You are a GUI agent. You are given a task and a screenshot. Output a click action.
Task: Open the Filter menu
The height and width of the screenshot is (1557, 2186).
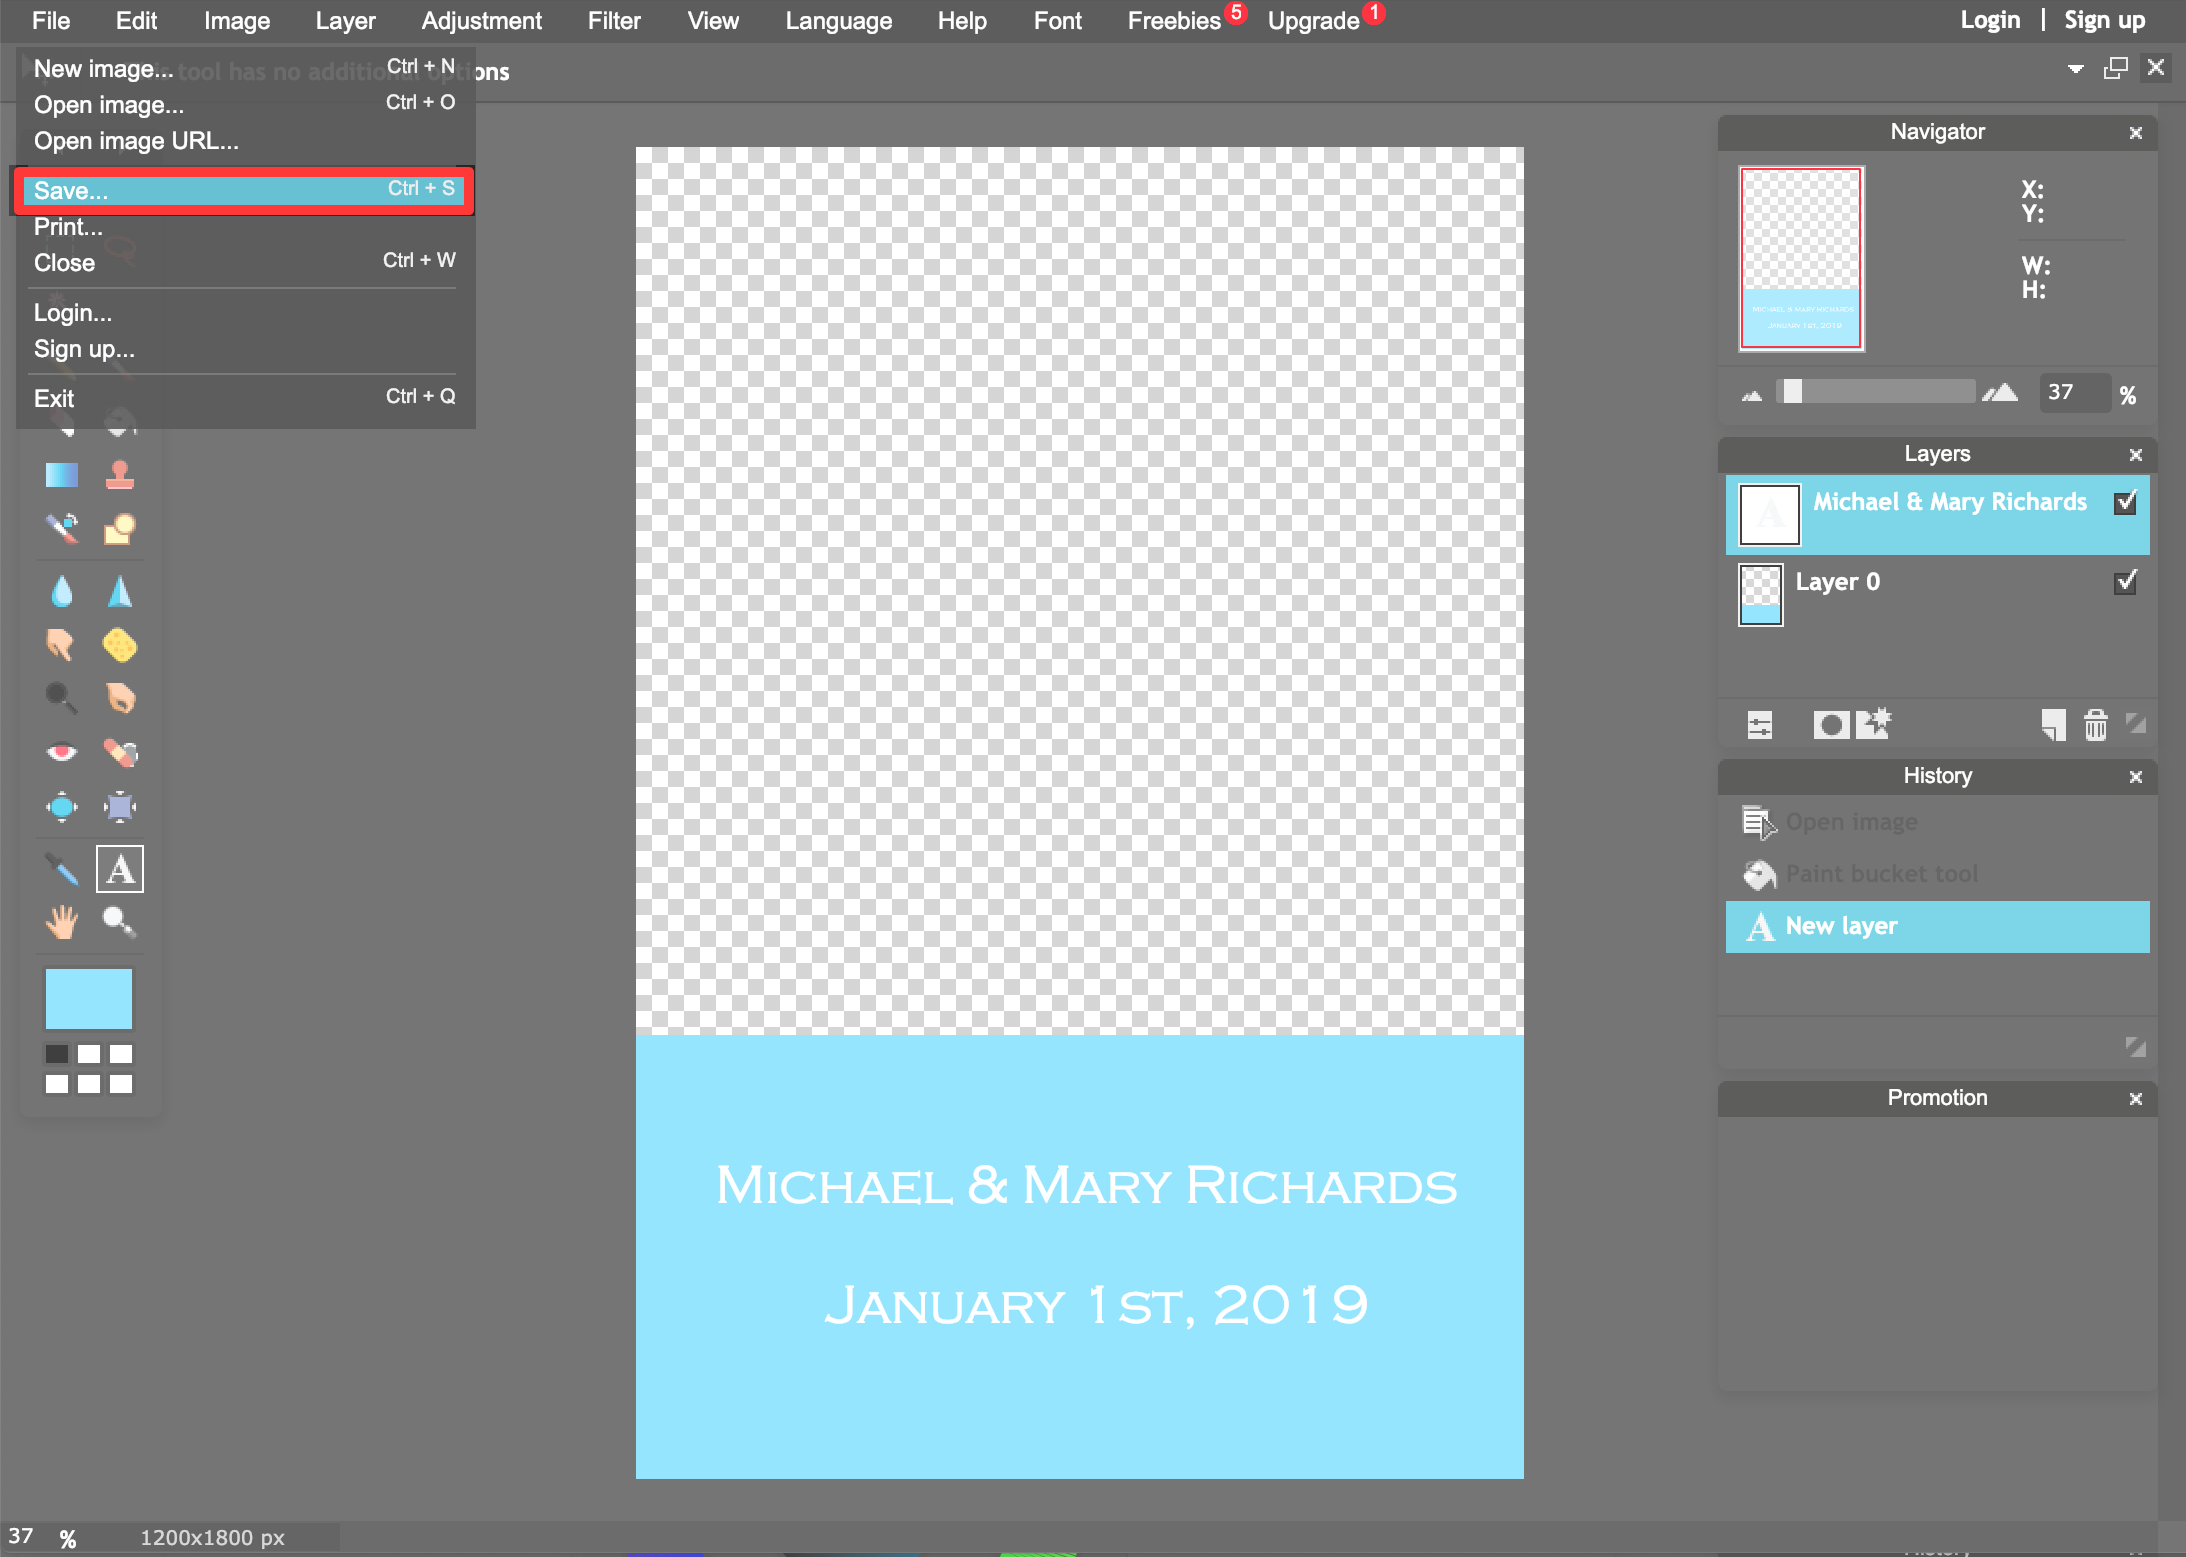tap(614, 21)
